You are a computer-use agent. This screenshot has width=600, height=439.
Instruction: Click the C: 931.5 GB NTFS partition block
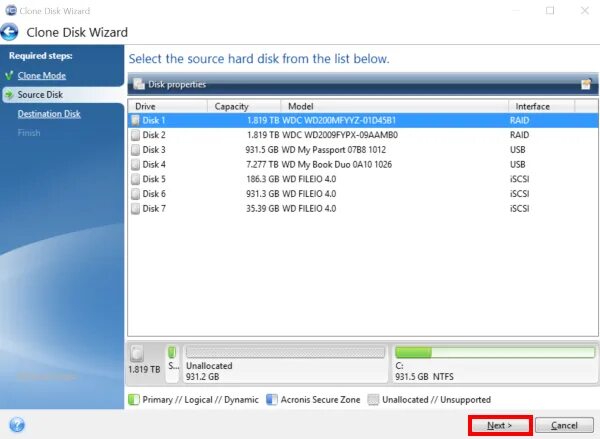(494, 363)
